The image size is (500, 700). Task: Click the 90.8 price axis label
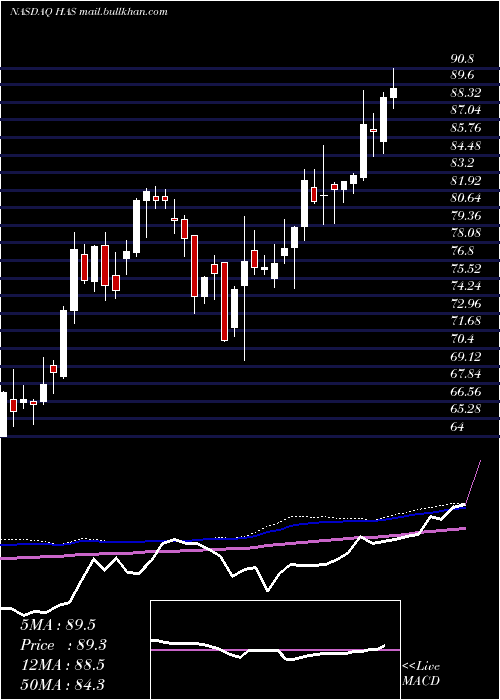click(462, 58)
